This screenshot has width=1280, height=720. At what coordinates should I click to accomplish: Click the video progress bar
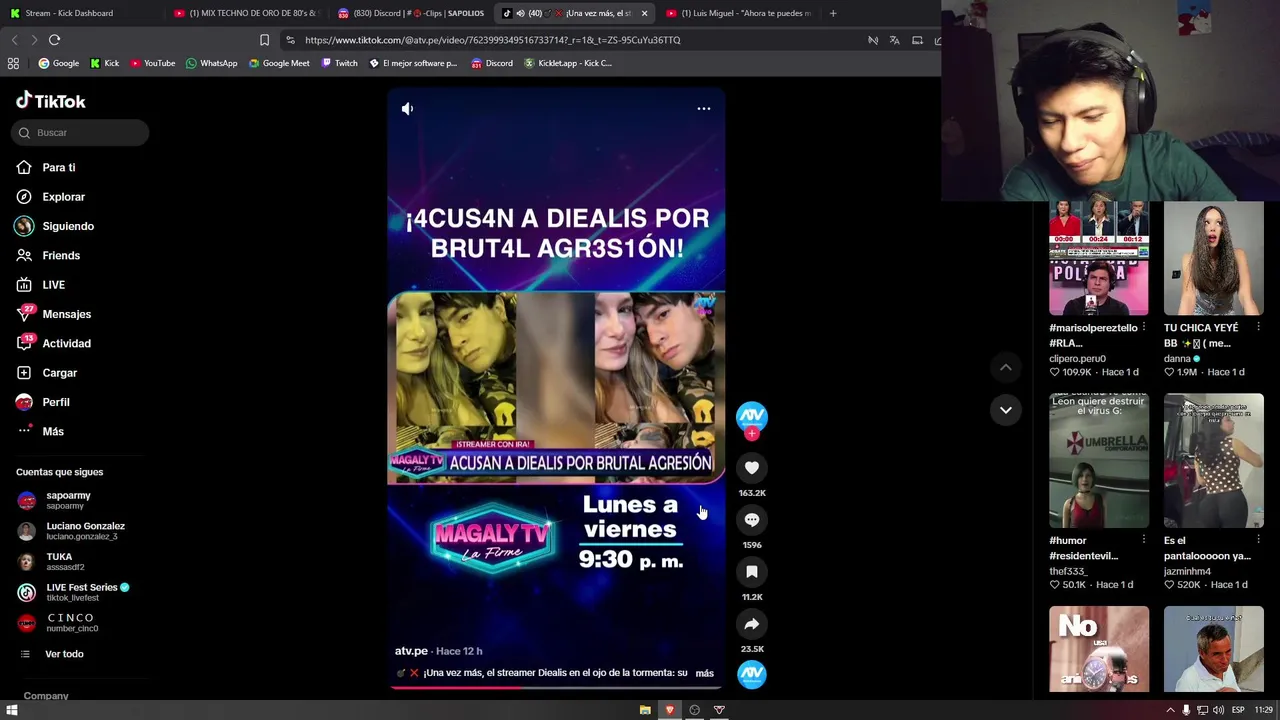pos(556,688)
